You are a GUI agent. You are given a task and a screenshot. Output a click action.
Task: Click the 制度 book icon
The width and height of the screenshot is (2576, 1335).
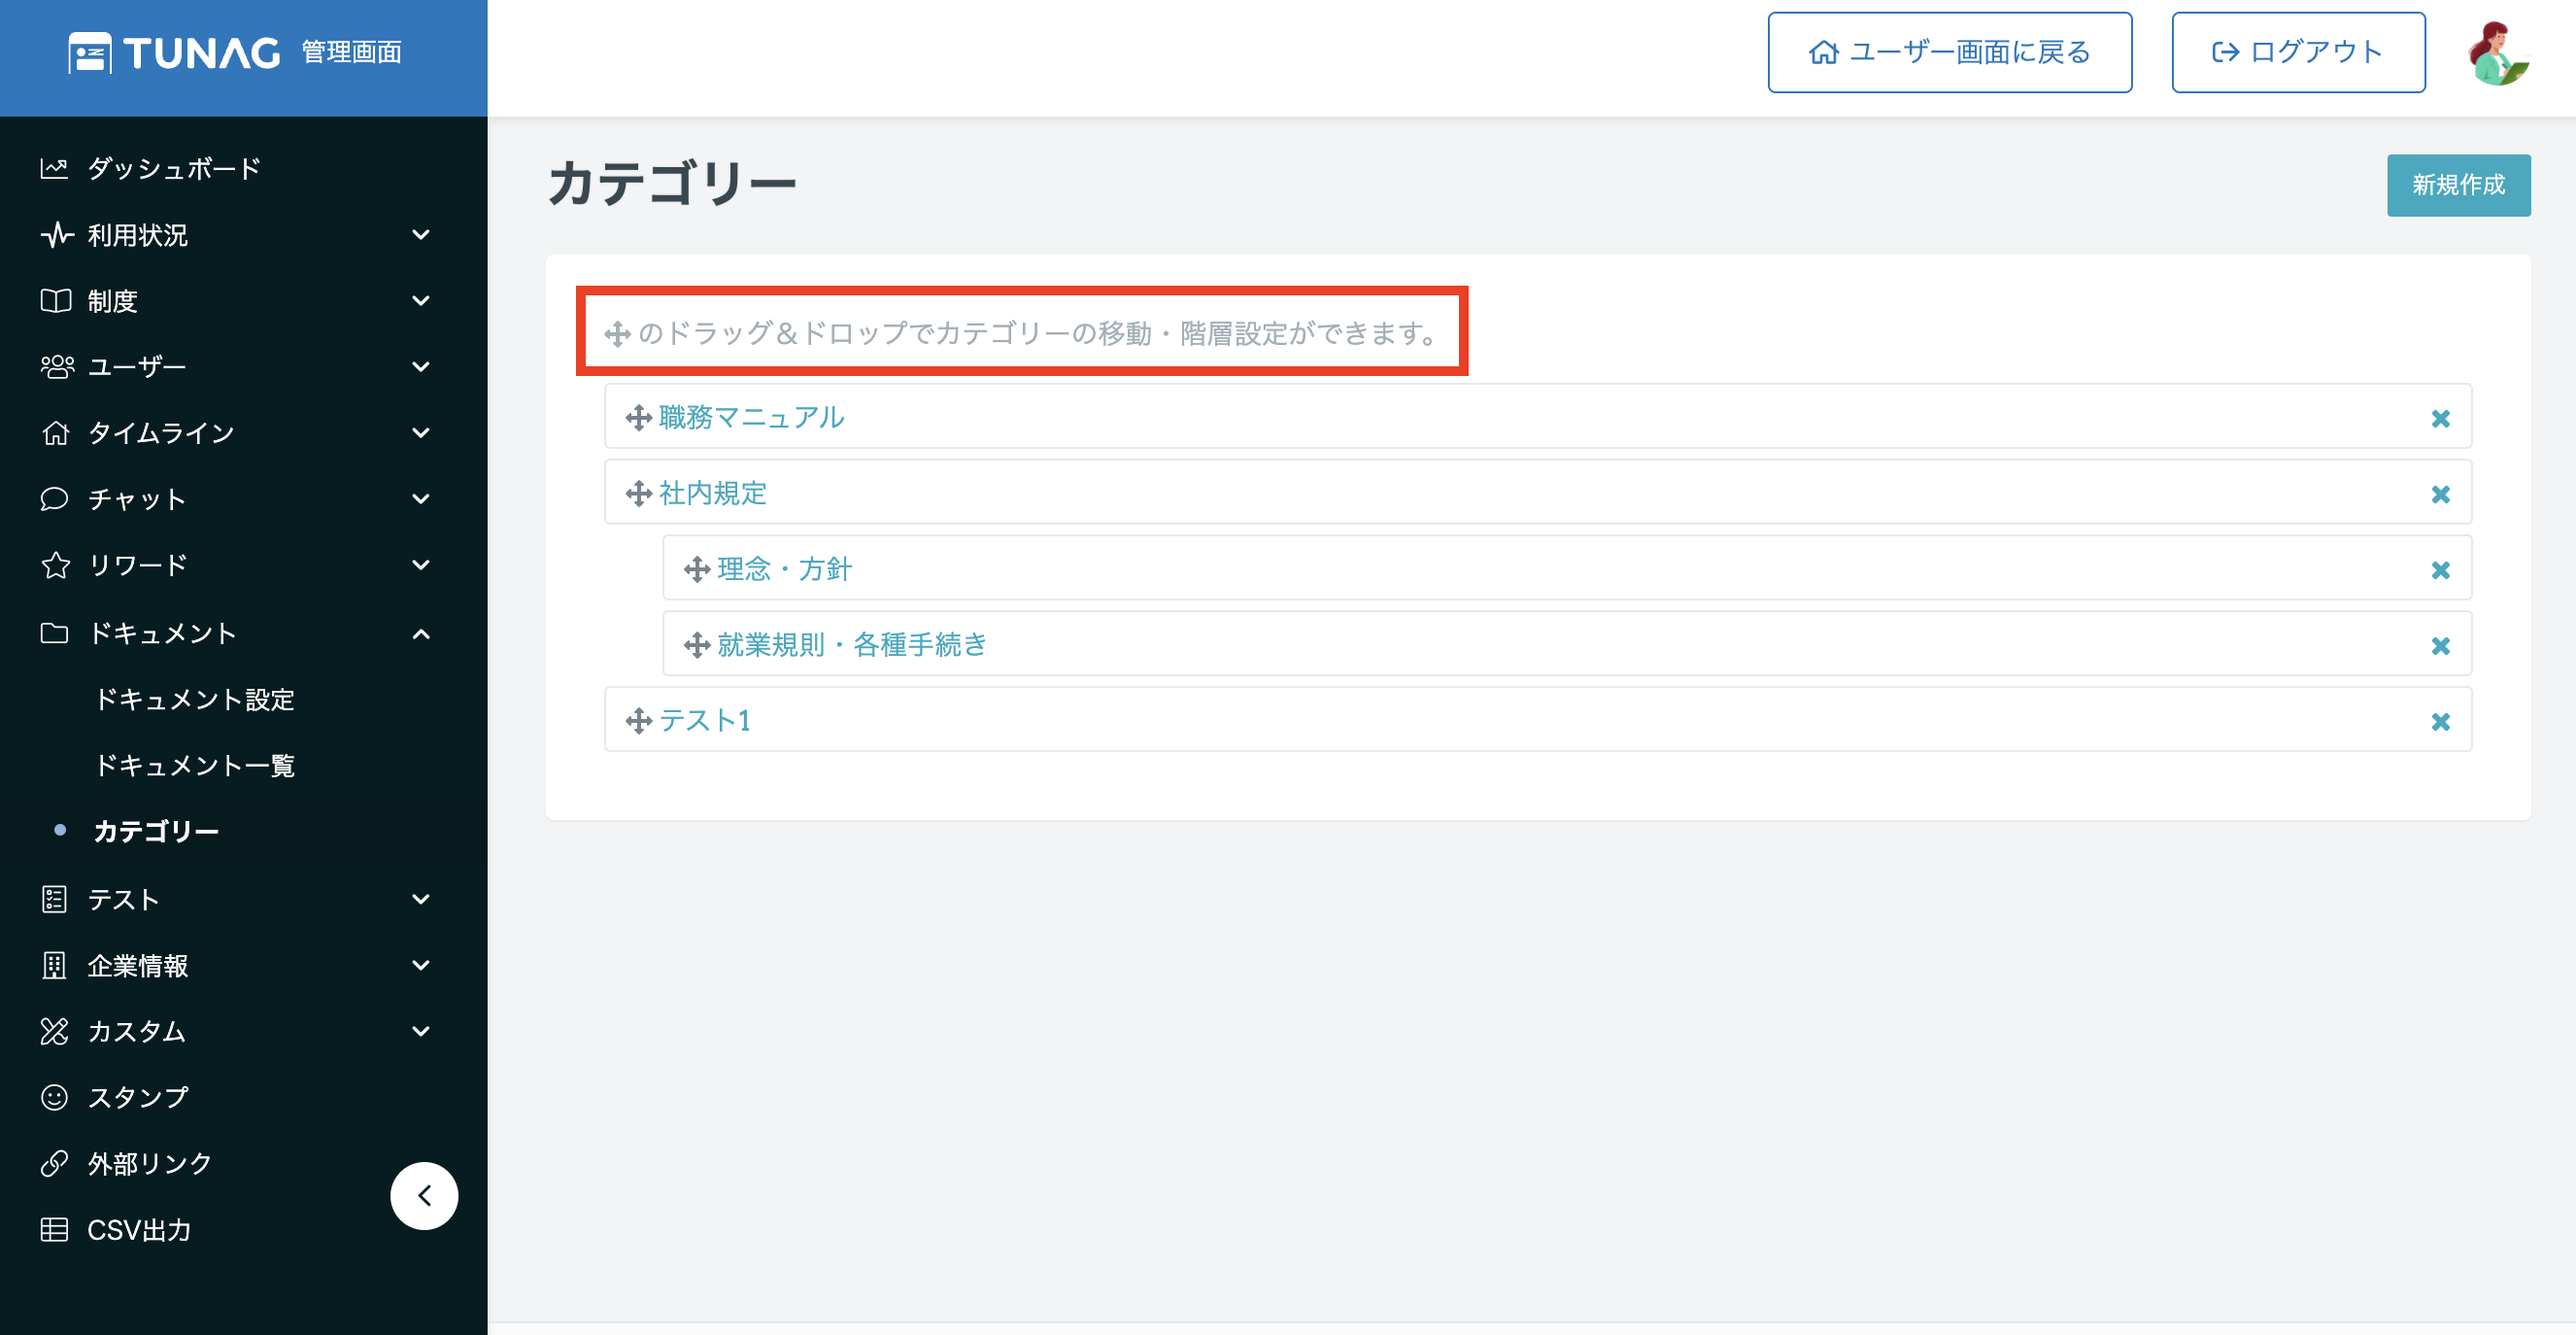tap(56, 301)
